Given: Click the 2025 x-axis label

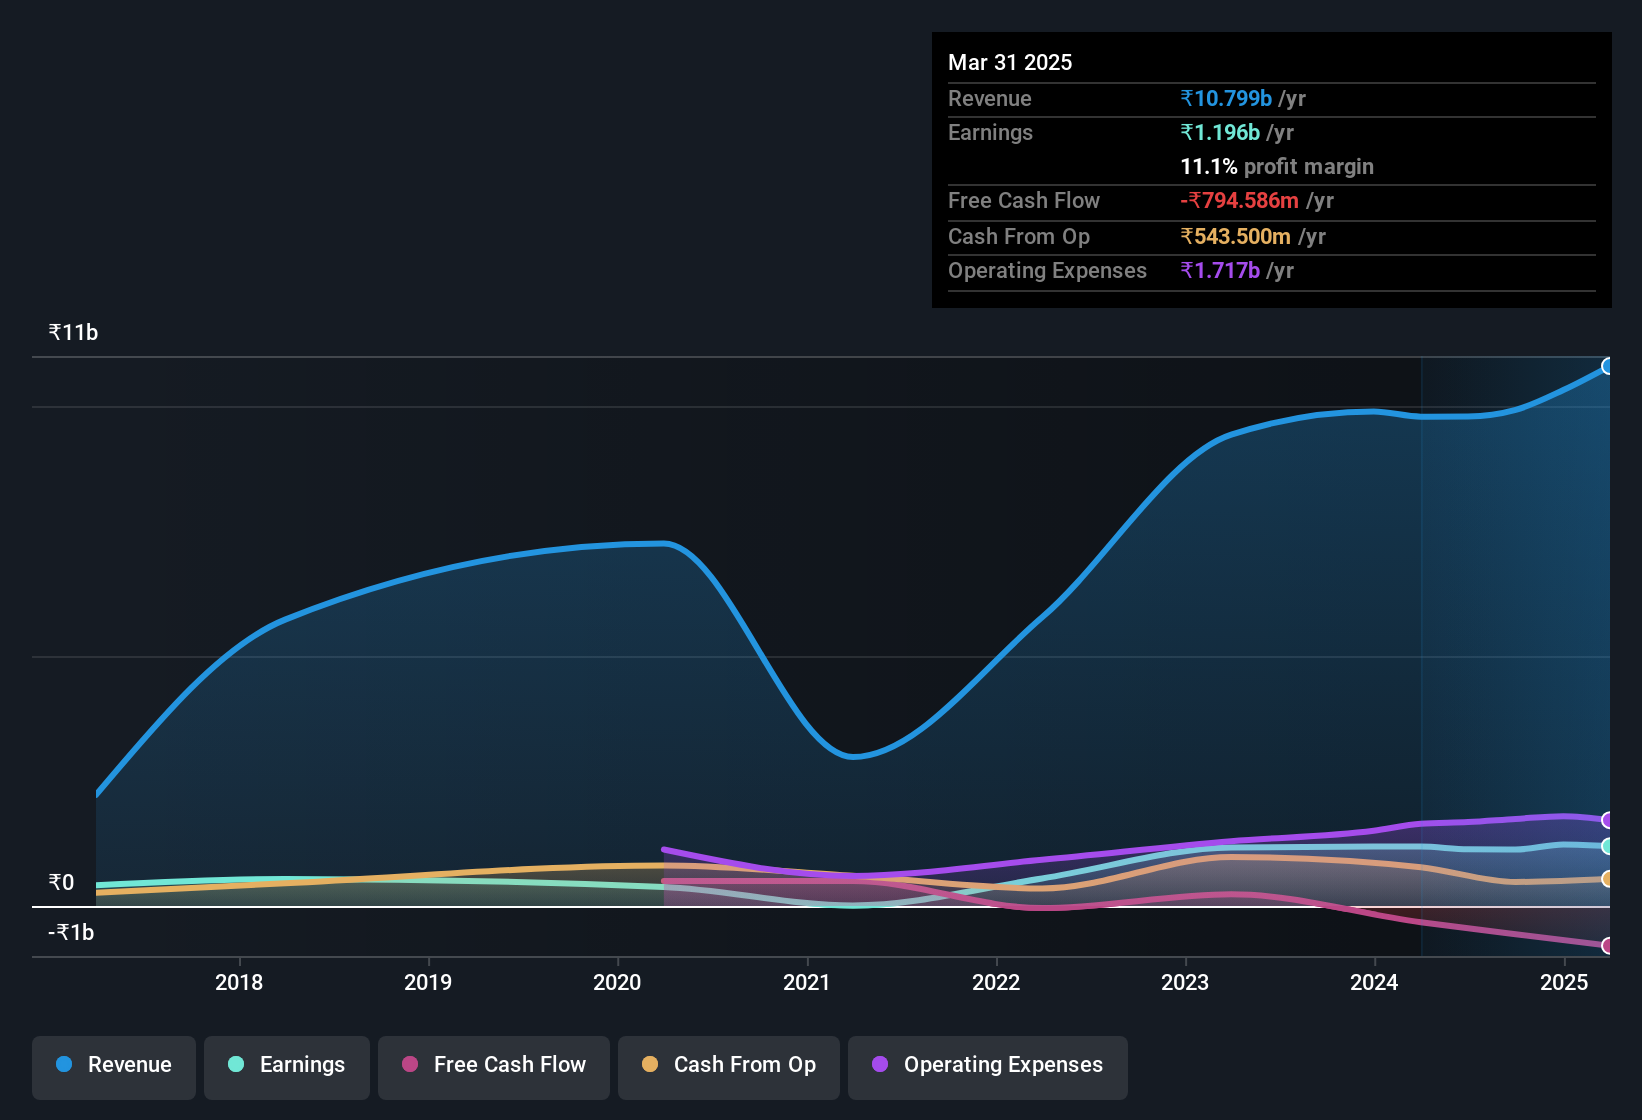Looking at the screenshot, I should [x=1564, y=983].
